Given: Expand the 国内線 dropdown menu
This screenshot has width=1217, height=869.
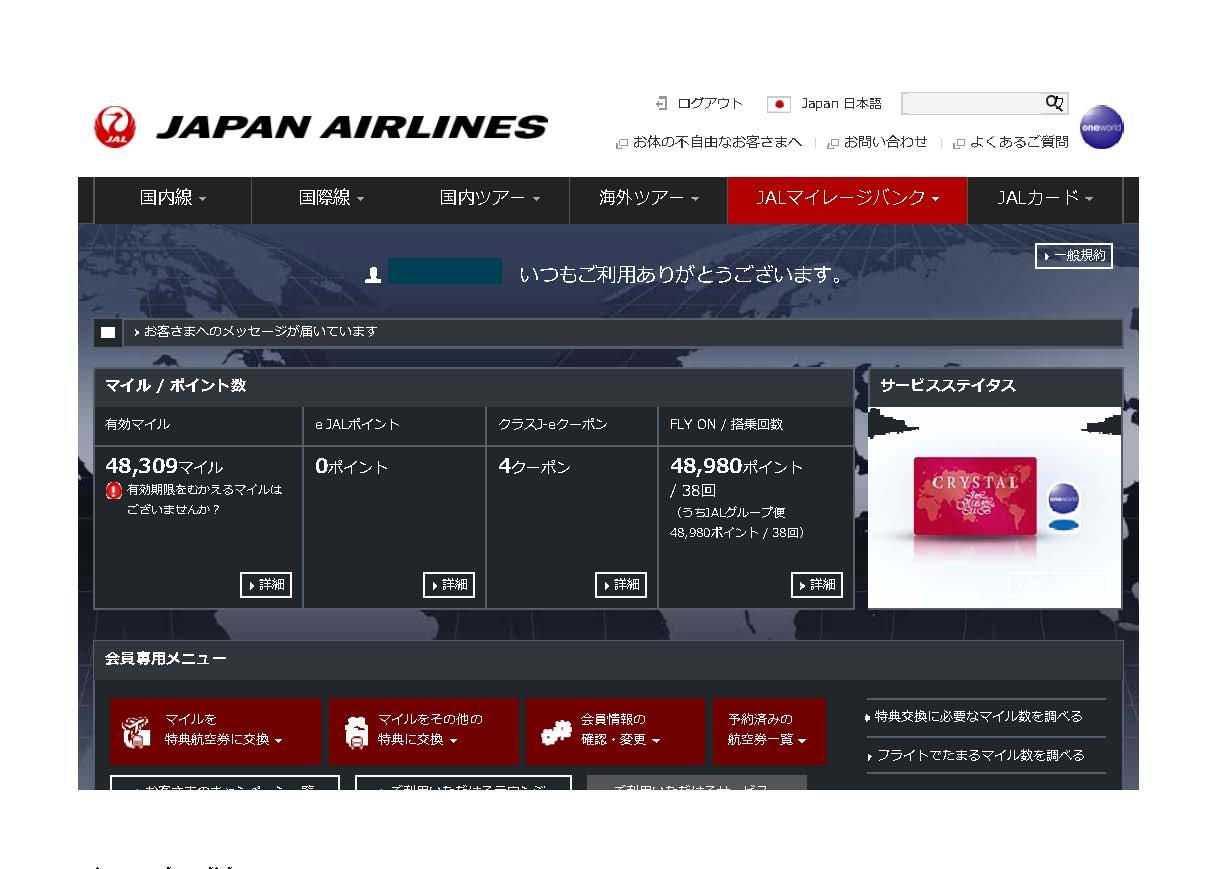Looking at the screenshot, I should coord(173,199).
